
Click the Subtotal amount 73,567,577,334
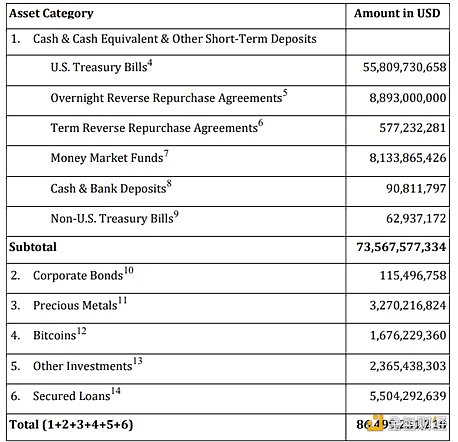click(401, 247)
